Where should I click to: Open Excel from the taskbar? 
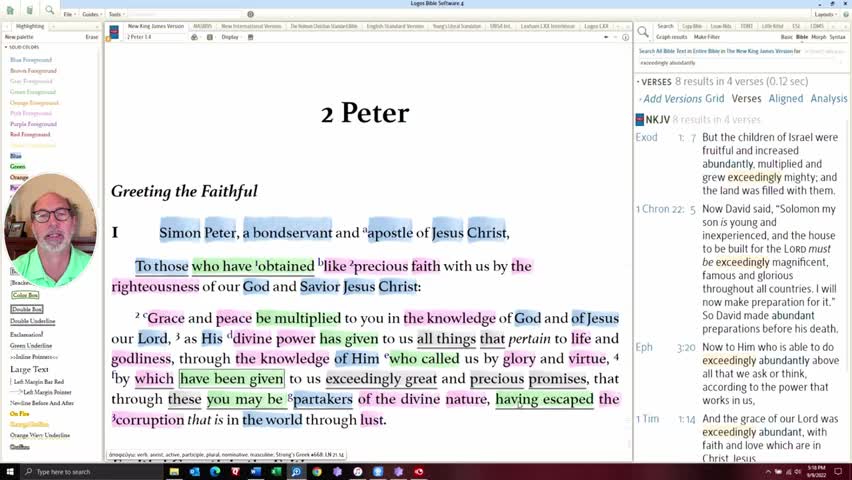tap(276, 471)
